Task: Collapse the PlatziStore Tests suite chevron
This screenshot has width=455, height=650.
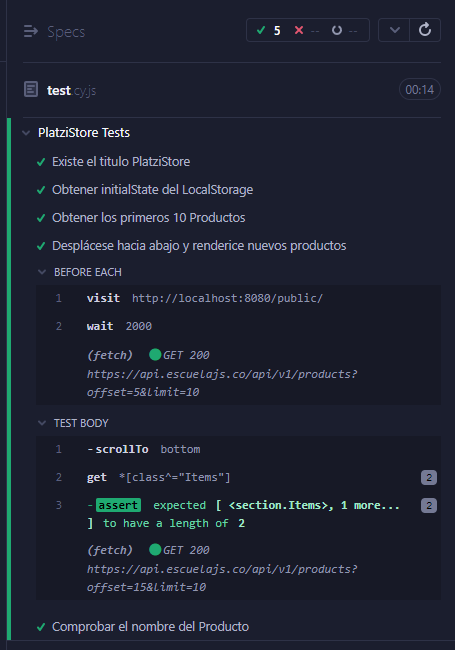Action: 26,133
